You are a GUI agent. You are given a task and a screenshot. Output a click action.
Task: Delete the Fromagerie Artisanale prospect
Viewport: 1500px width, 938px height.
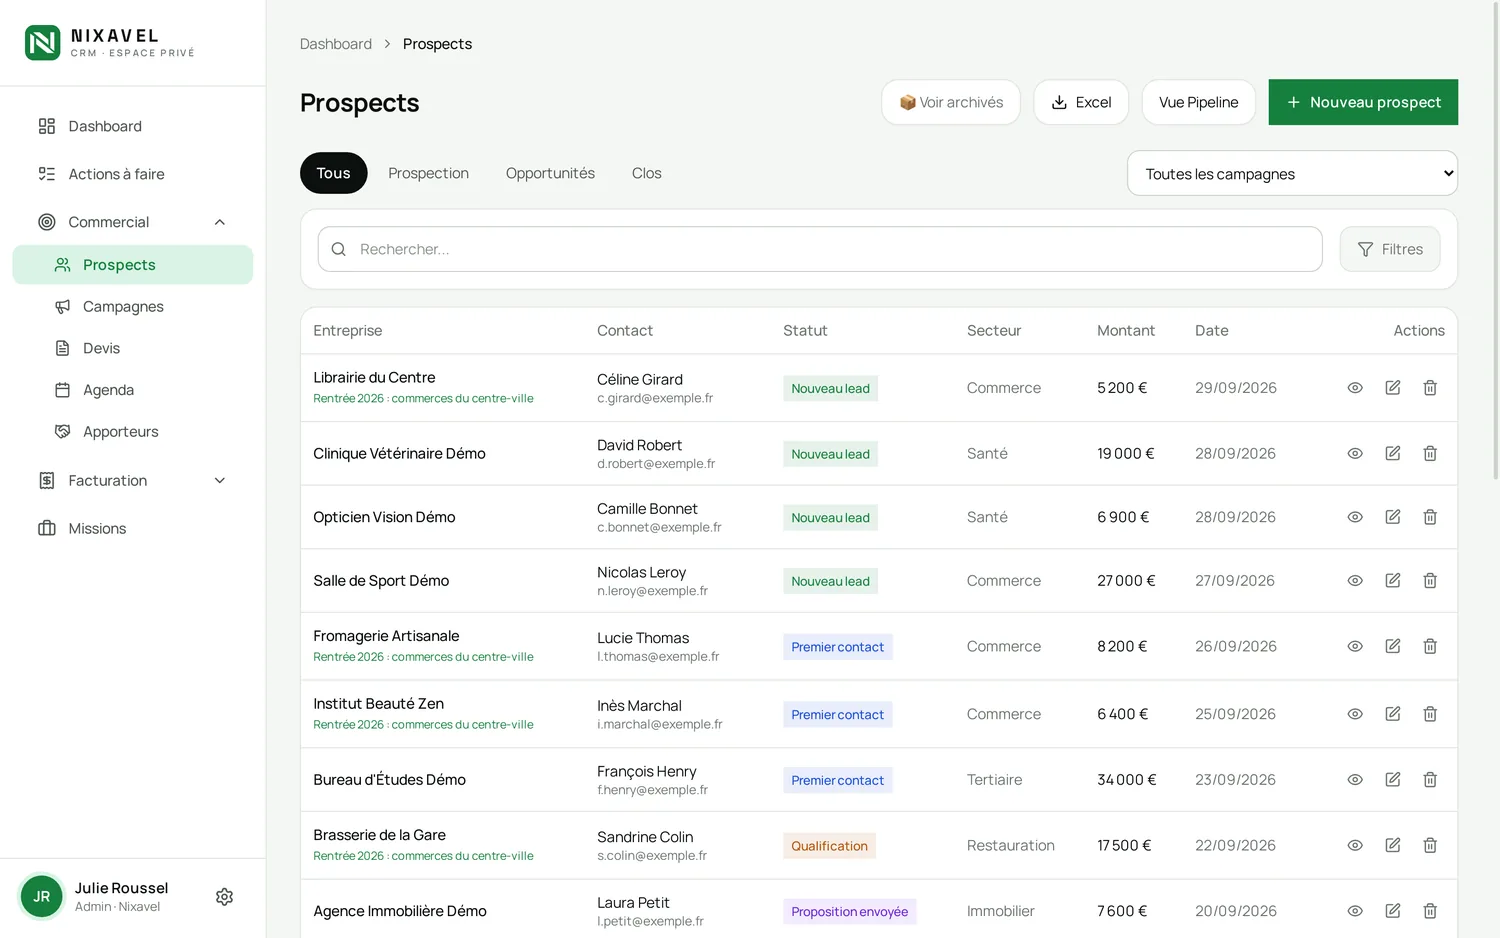(x=1430, y=647)
